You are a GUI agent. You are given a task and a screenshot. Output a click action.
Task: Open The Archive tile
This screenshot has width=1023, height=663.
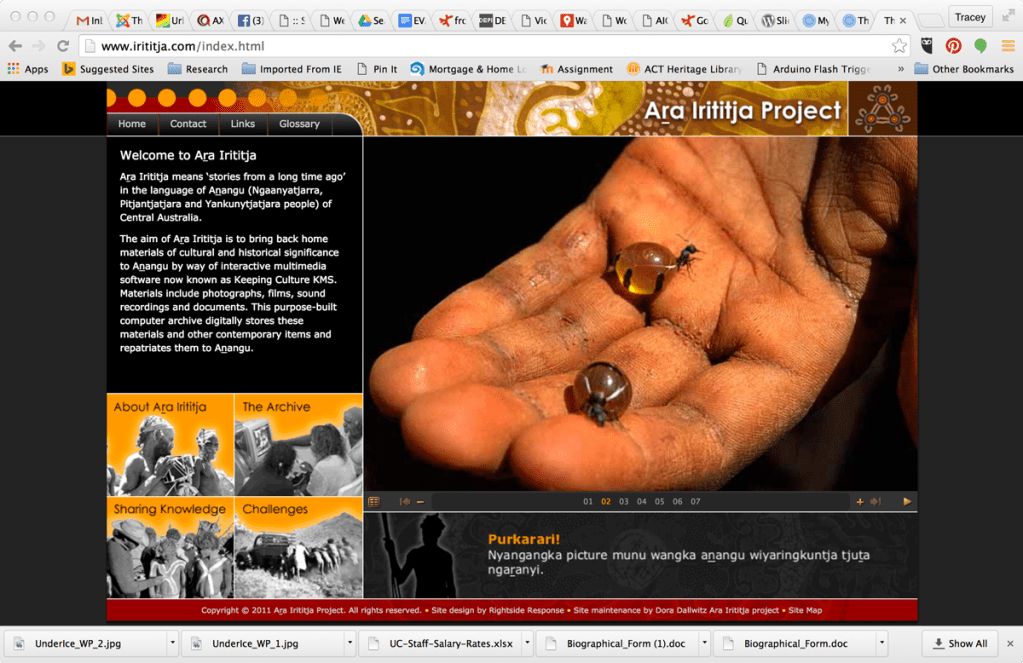point(299,444)
